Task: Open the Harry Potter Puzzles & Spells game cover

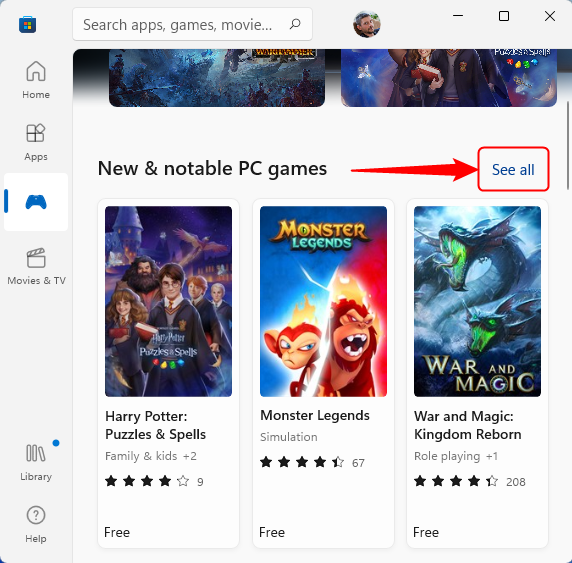Action: (x=168, y=301)
